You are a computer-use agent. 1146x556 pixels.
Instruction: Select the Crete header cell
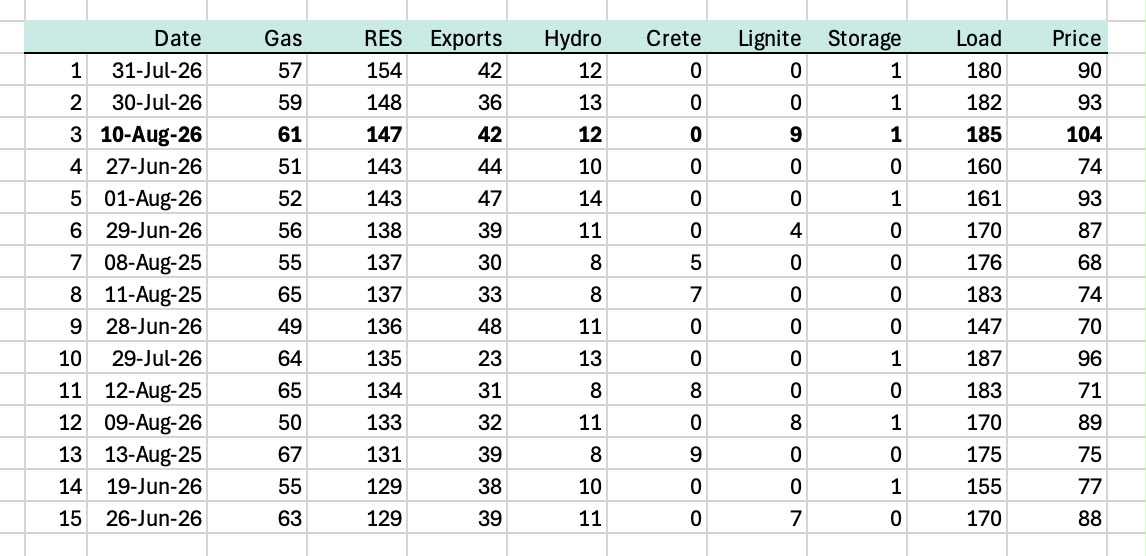coord(657,38)
